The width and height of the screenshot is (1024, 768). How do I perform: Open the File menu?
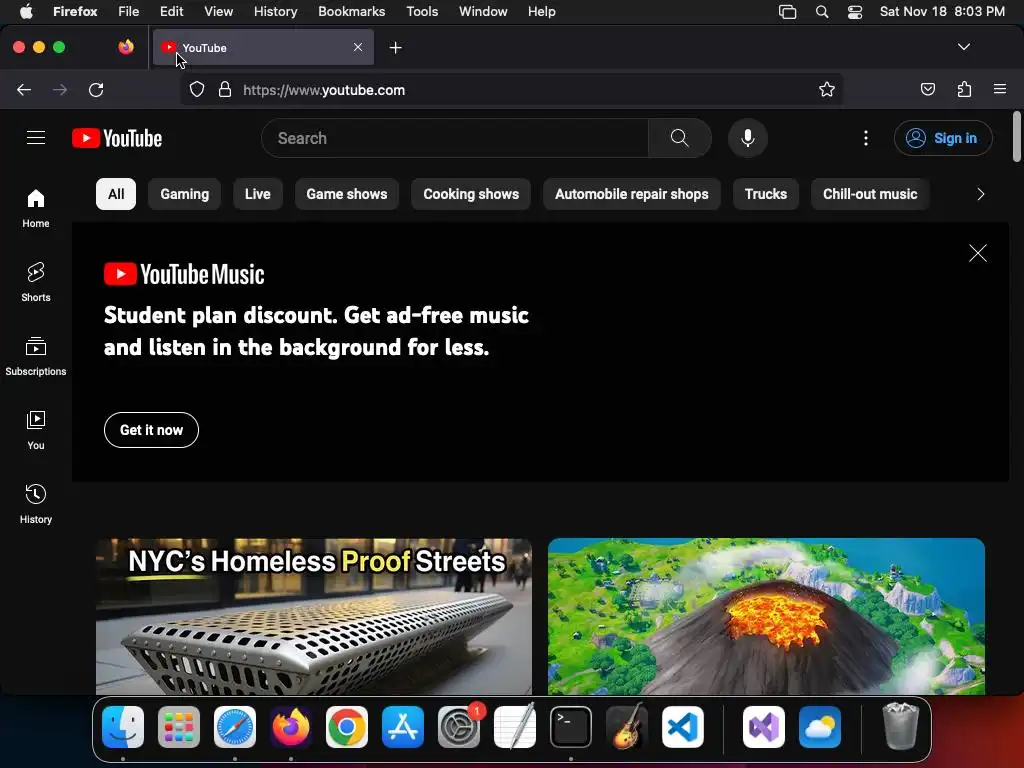point(129,11)
